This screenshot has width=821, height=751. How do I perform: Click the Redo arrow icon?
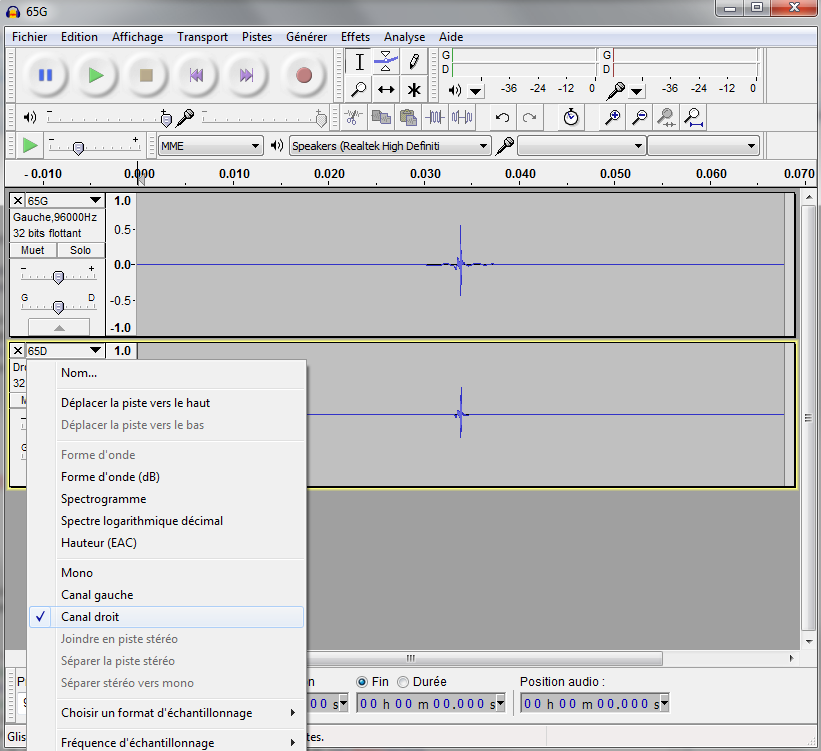pyautogui.click(x=529, y=117)
